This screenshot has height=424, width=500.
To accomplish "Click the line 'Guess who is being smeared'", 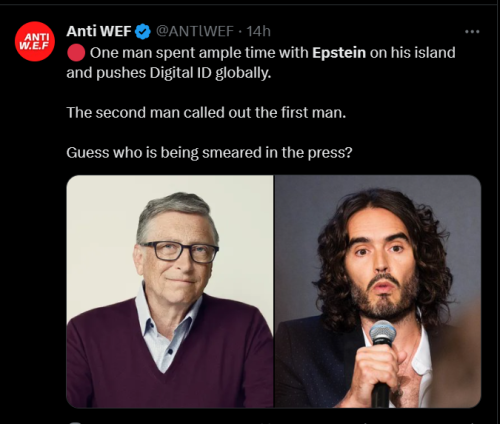I will pyautogui.click(x=209, y=153).
